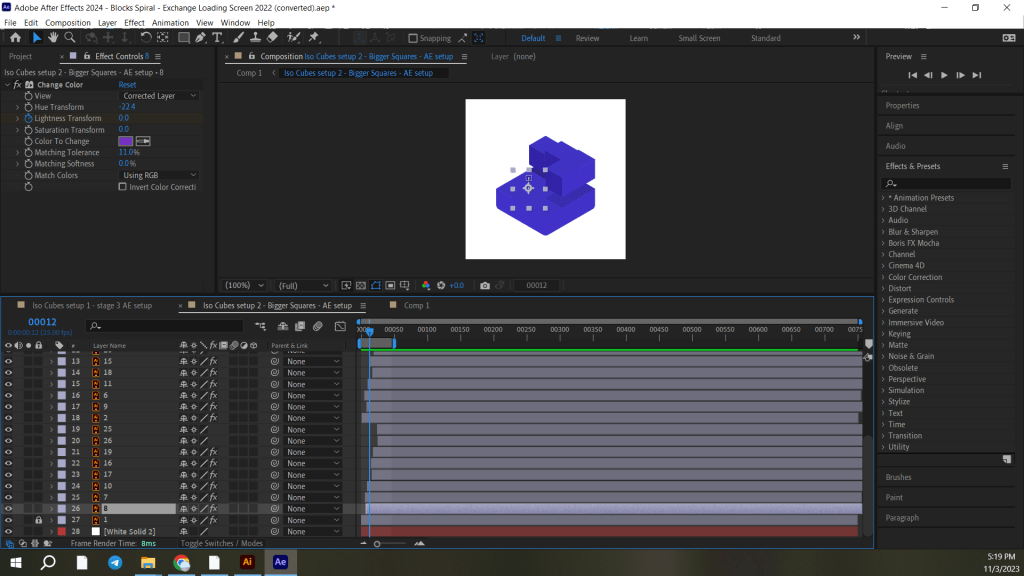
Task: Select the Eraser tool
Action: [273, 38]
